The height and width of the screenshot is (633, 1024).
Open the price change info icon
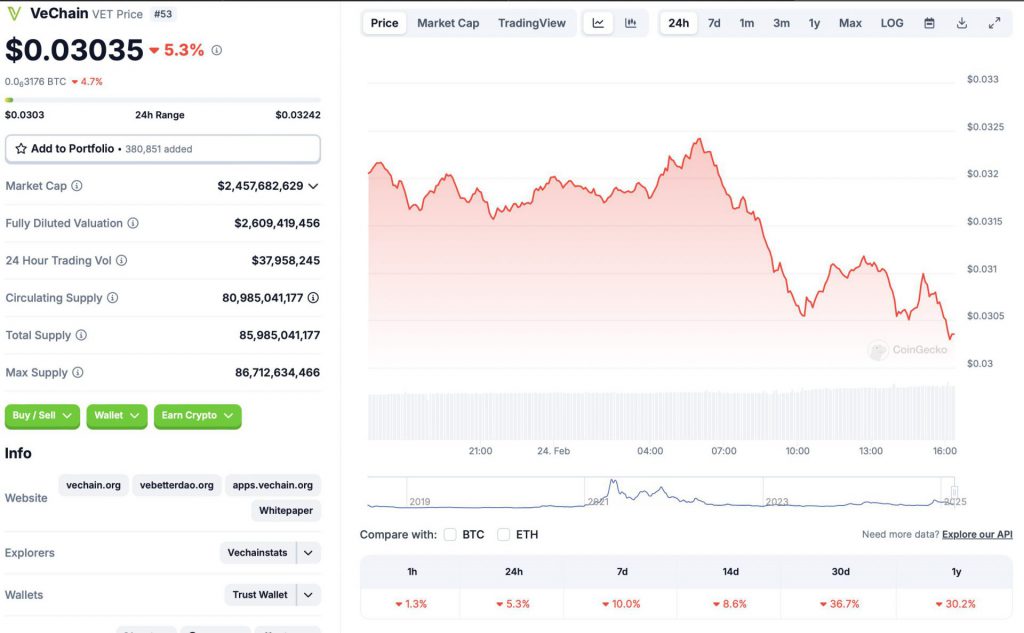[x=217, y=50]
